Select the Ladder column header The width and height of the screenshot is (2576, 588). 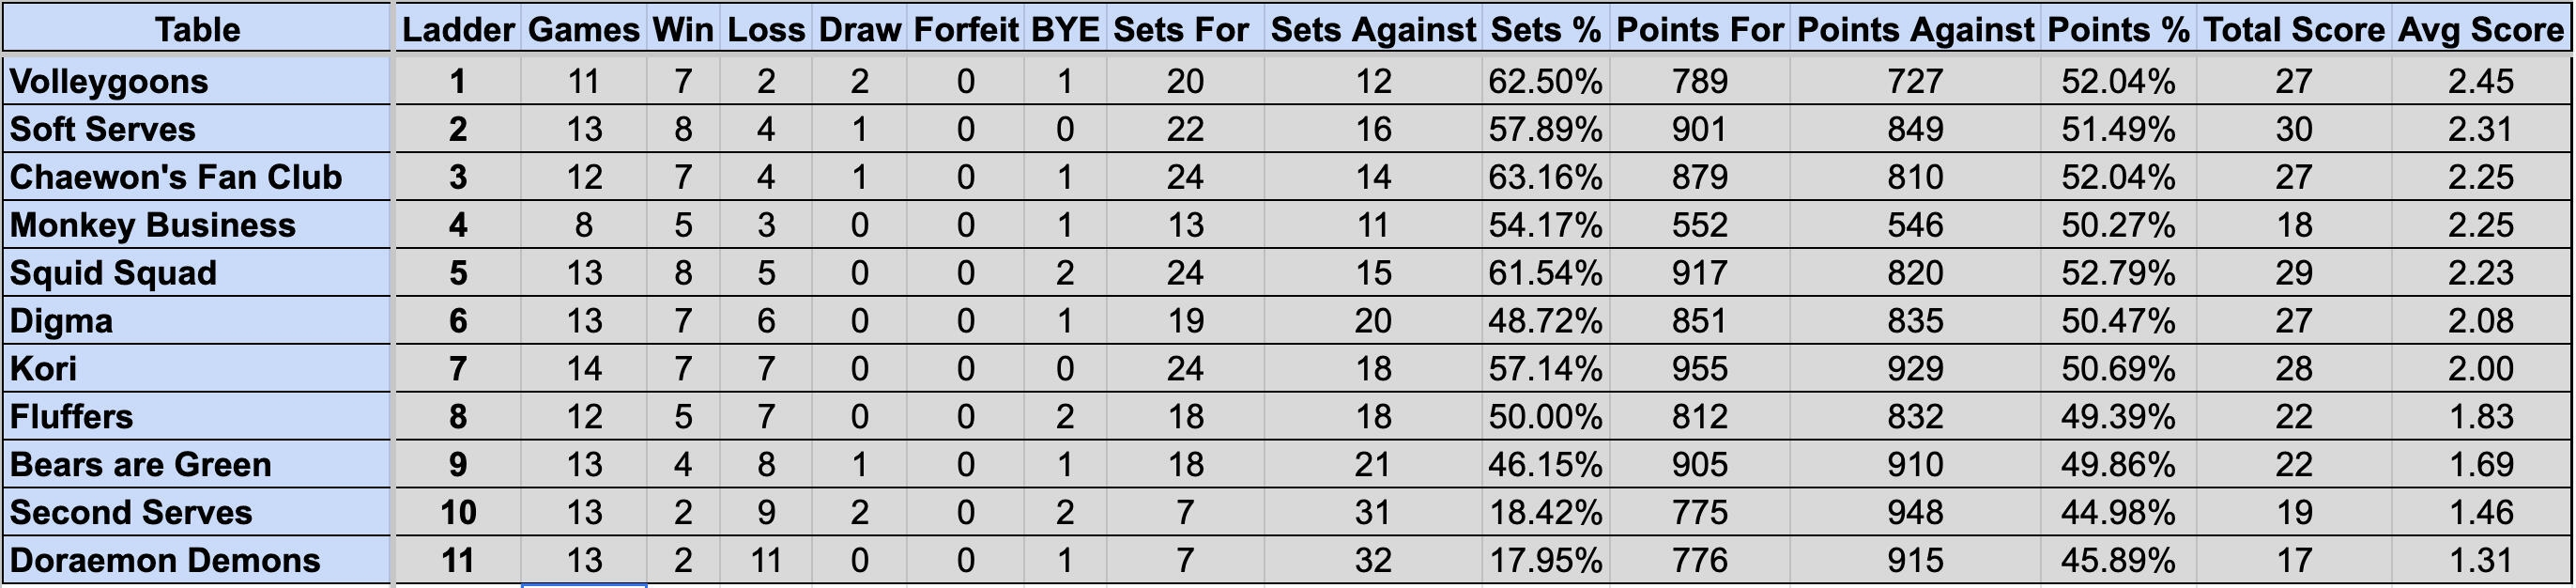pos(458,29)
